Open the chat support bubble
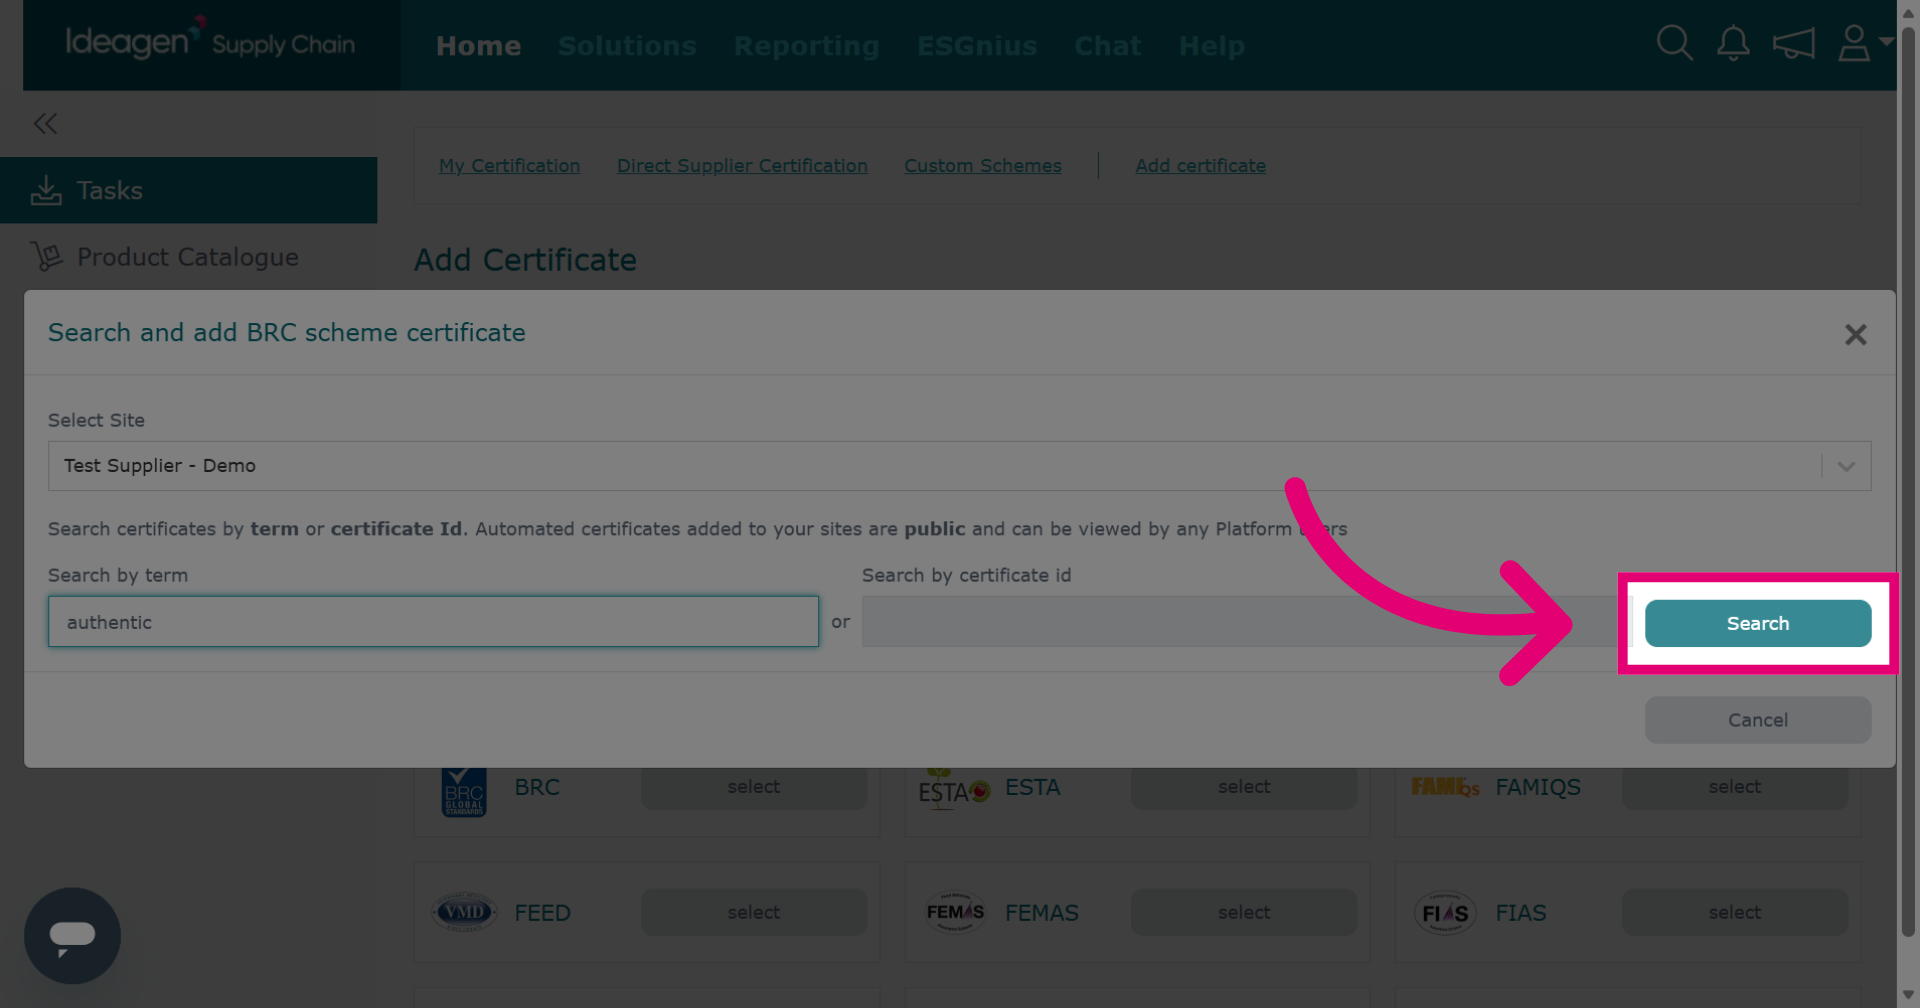 72,935
